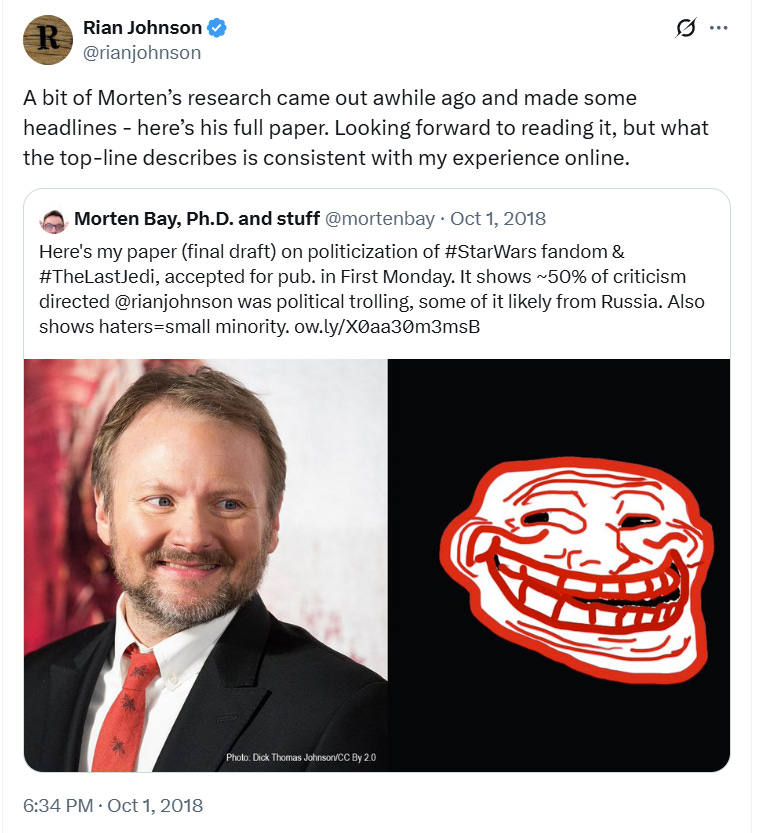
Task: Click Rian Johnson's profile avatar
Action: [x=48, y=40]
